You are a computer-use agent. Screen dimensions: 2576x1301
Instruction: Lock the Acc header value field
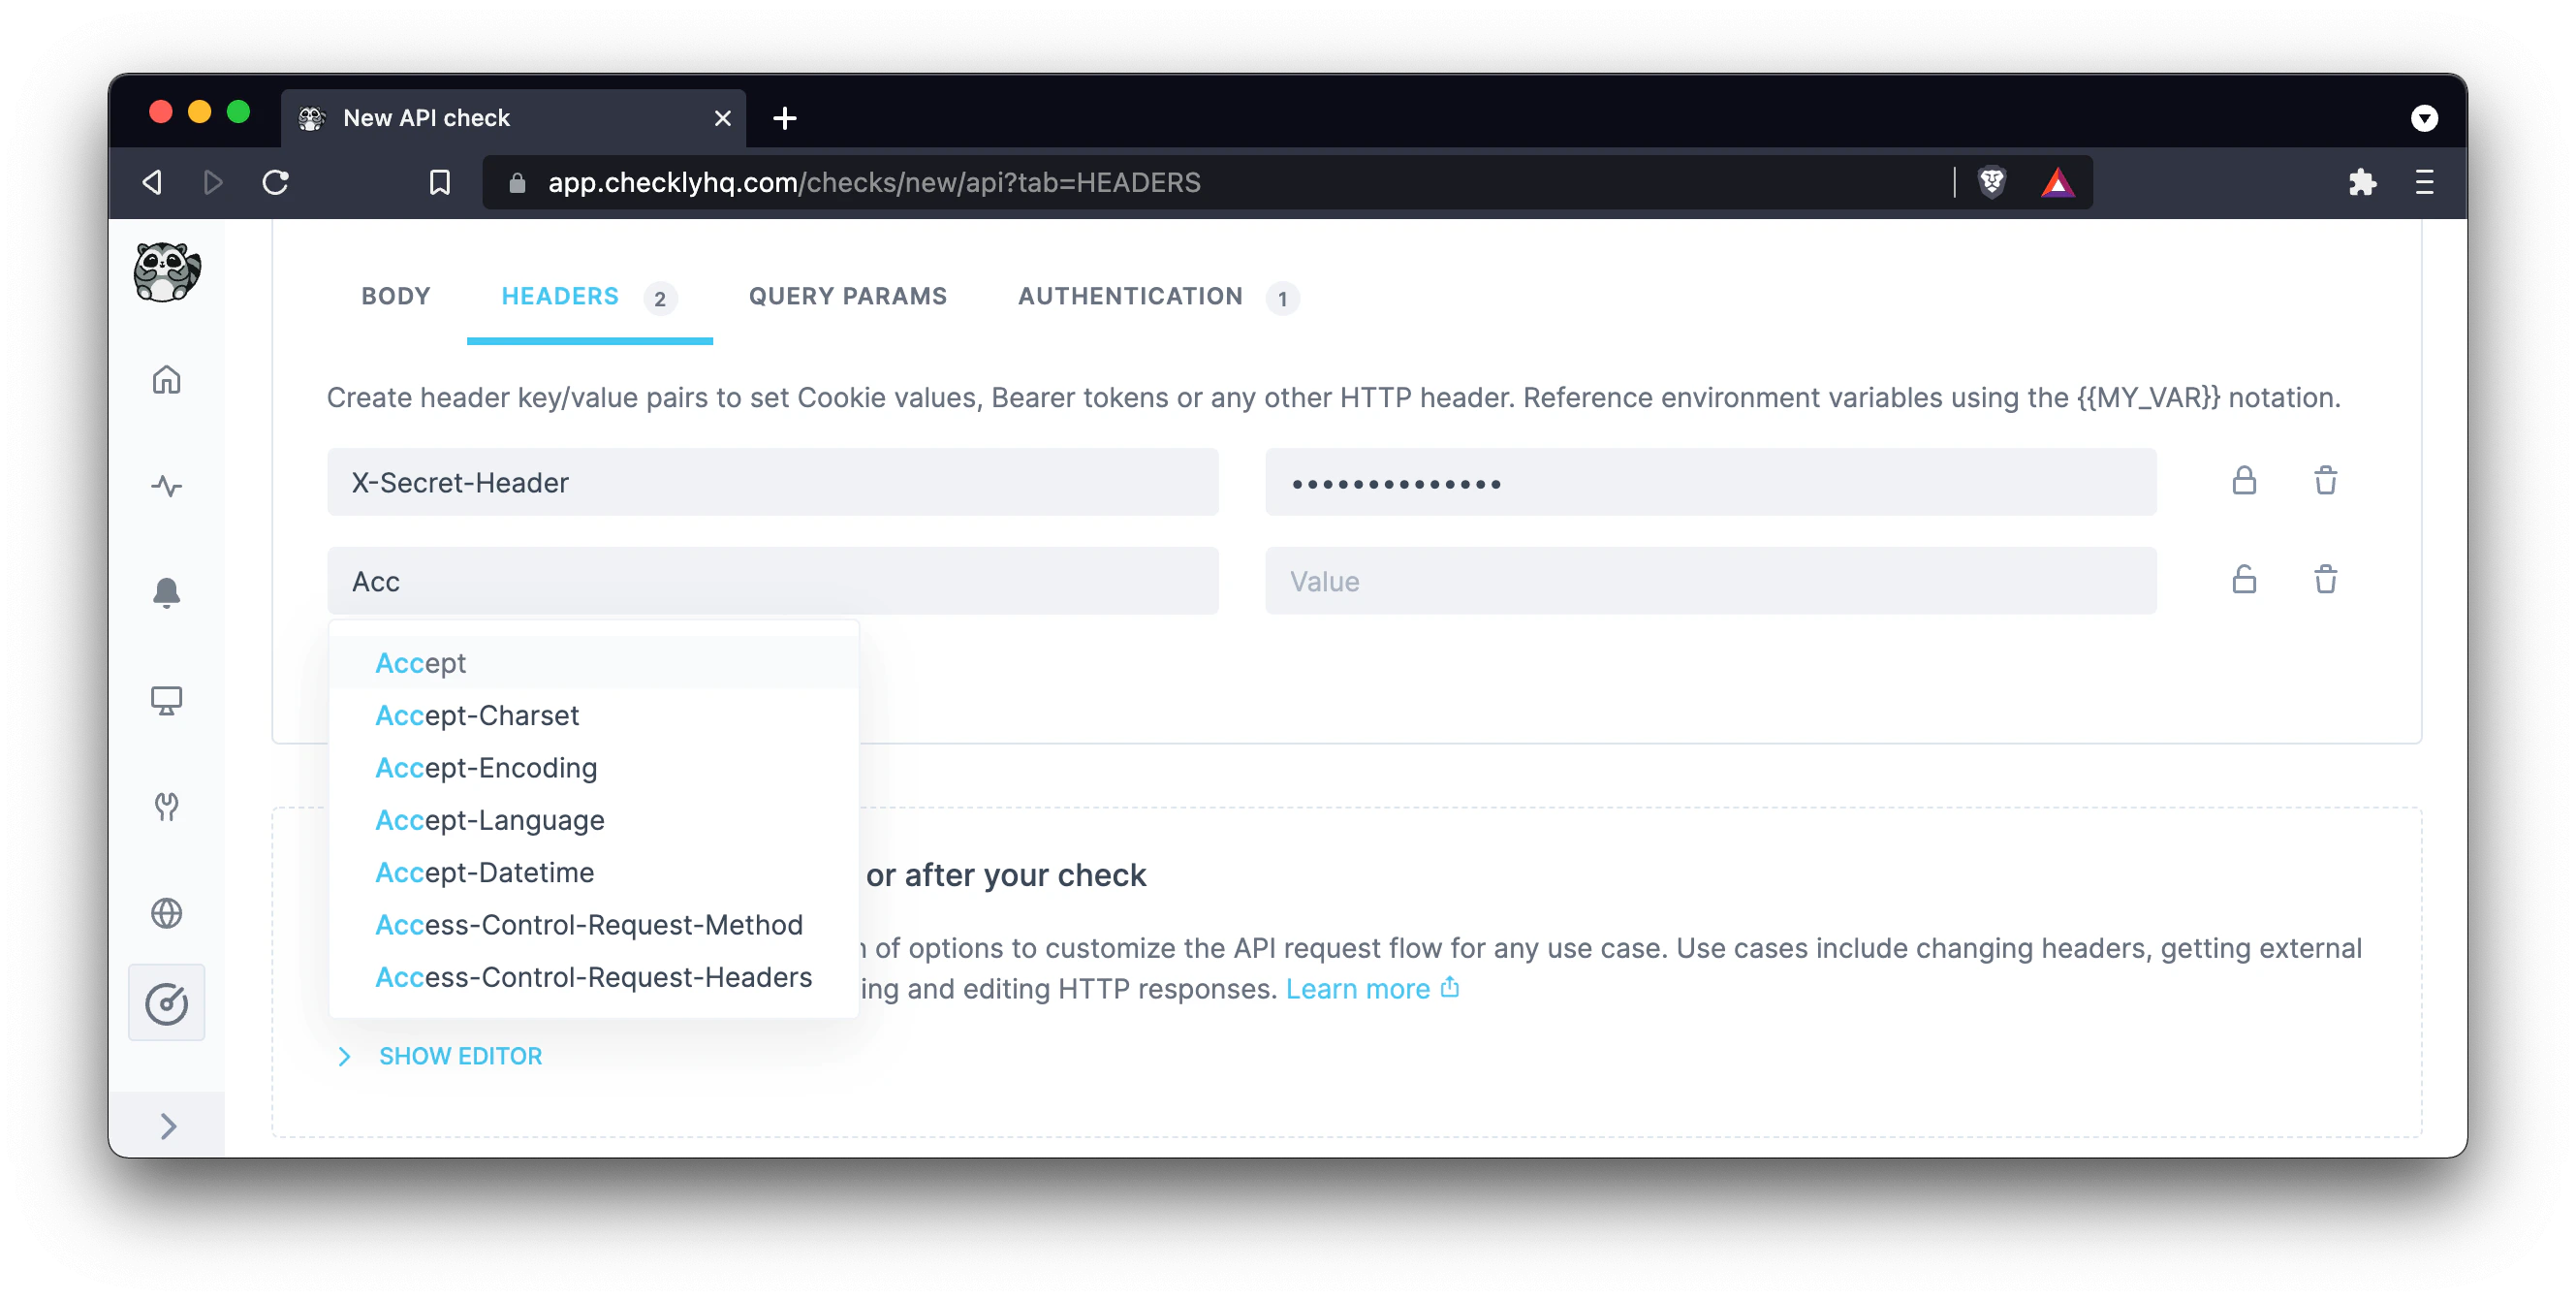(x=2243, y=580)
